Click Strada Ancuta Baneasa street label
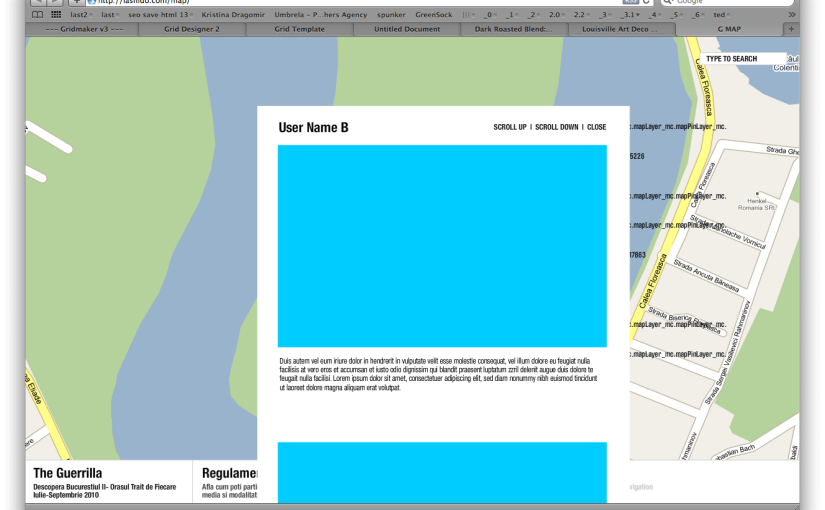The width and height of the screenshot is (825, 510). point(707,276)
